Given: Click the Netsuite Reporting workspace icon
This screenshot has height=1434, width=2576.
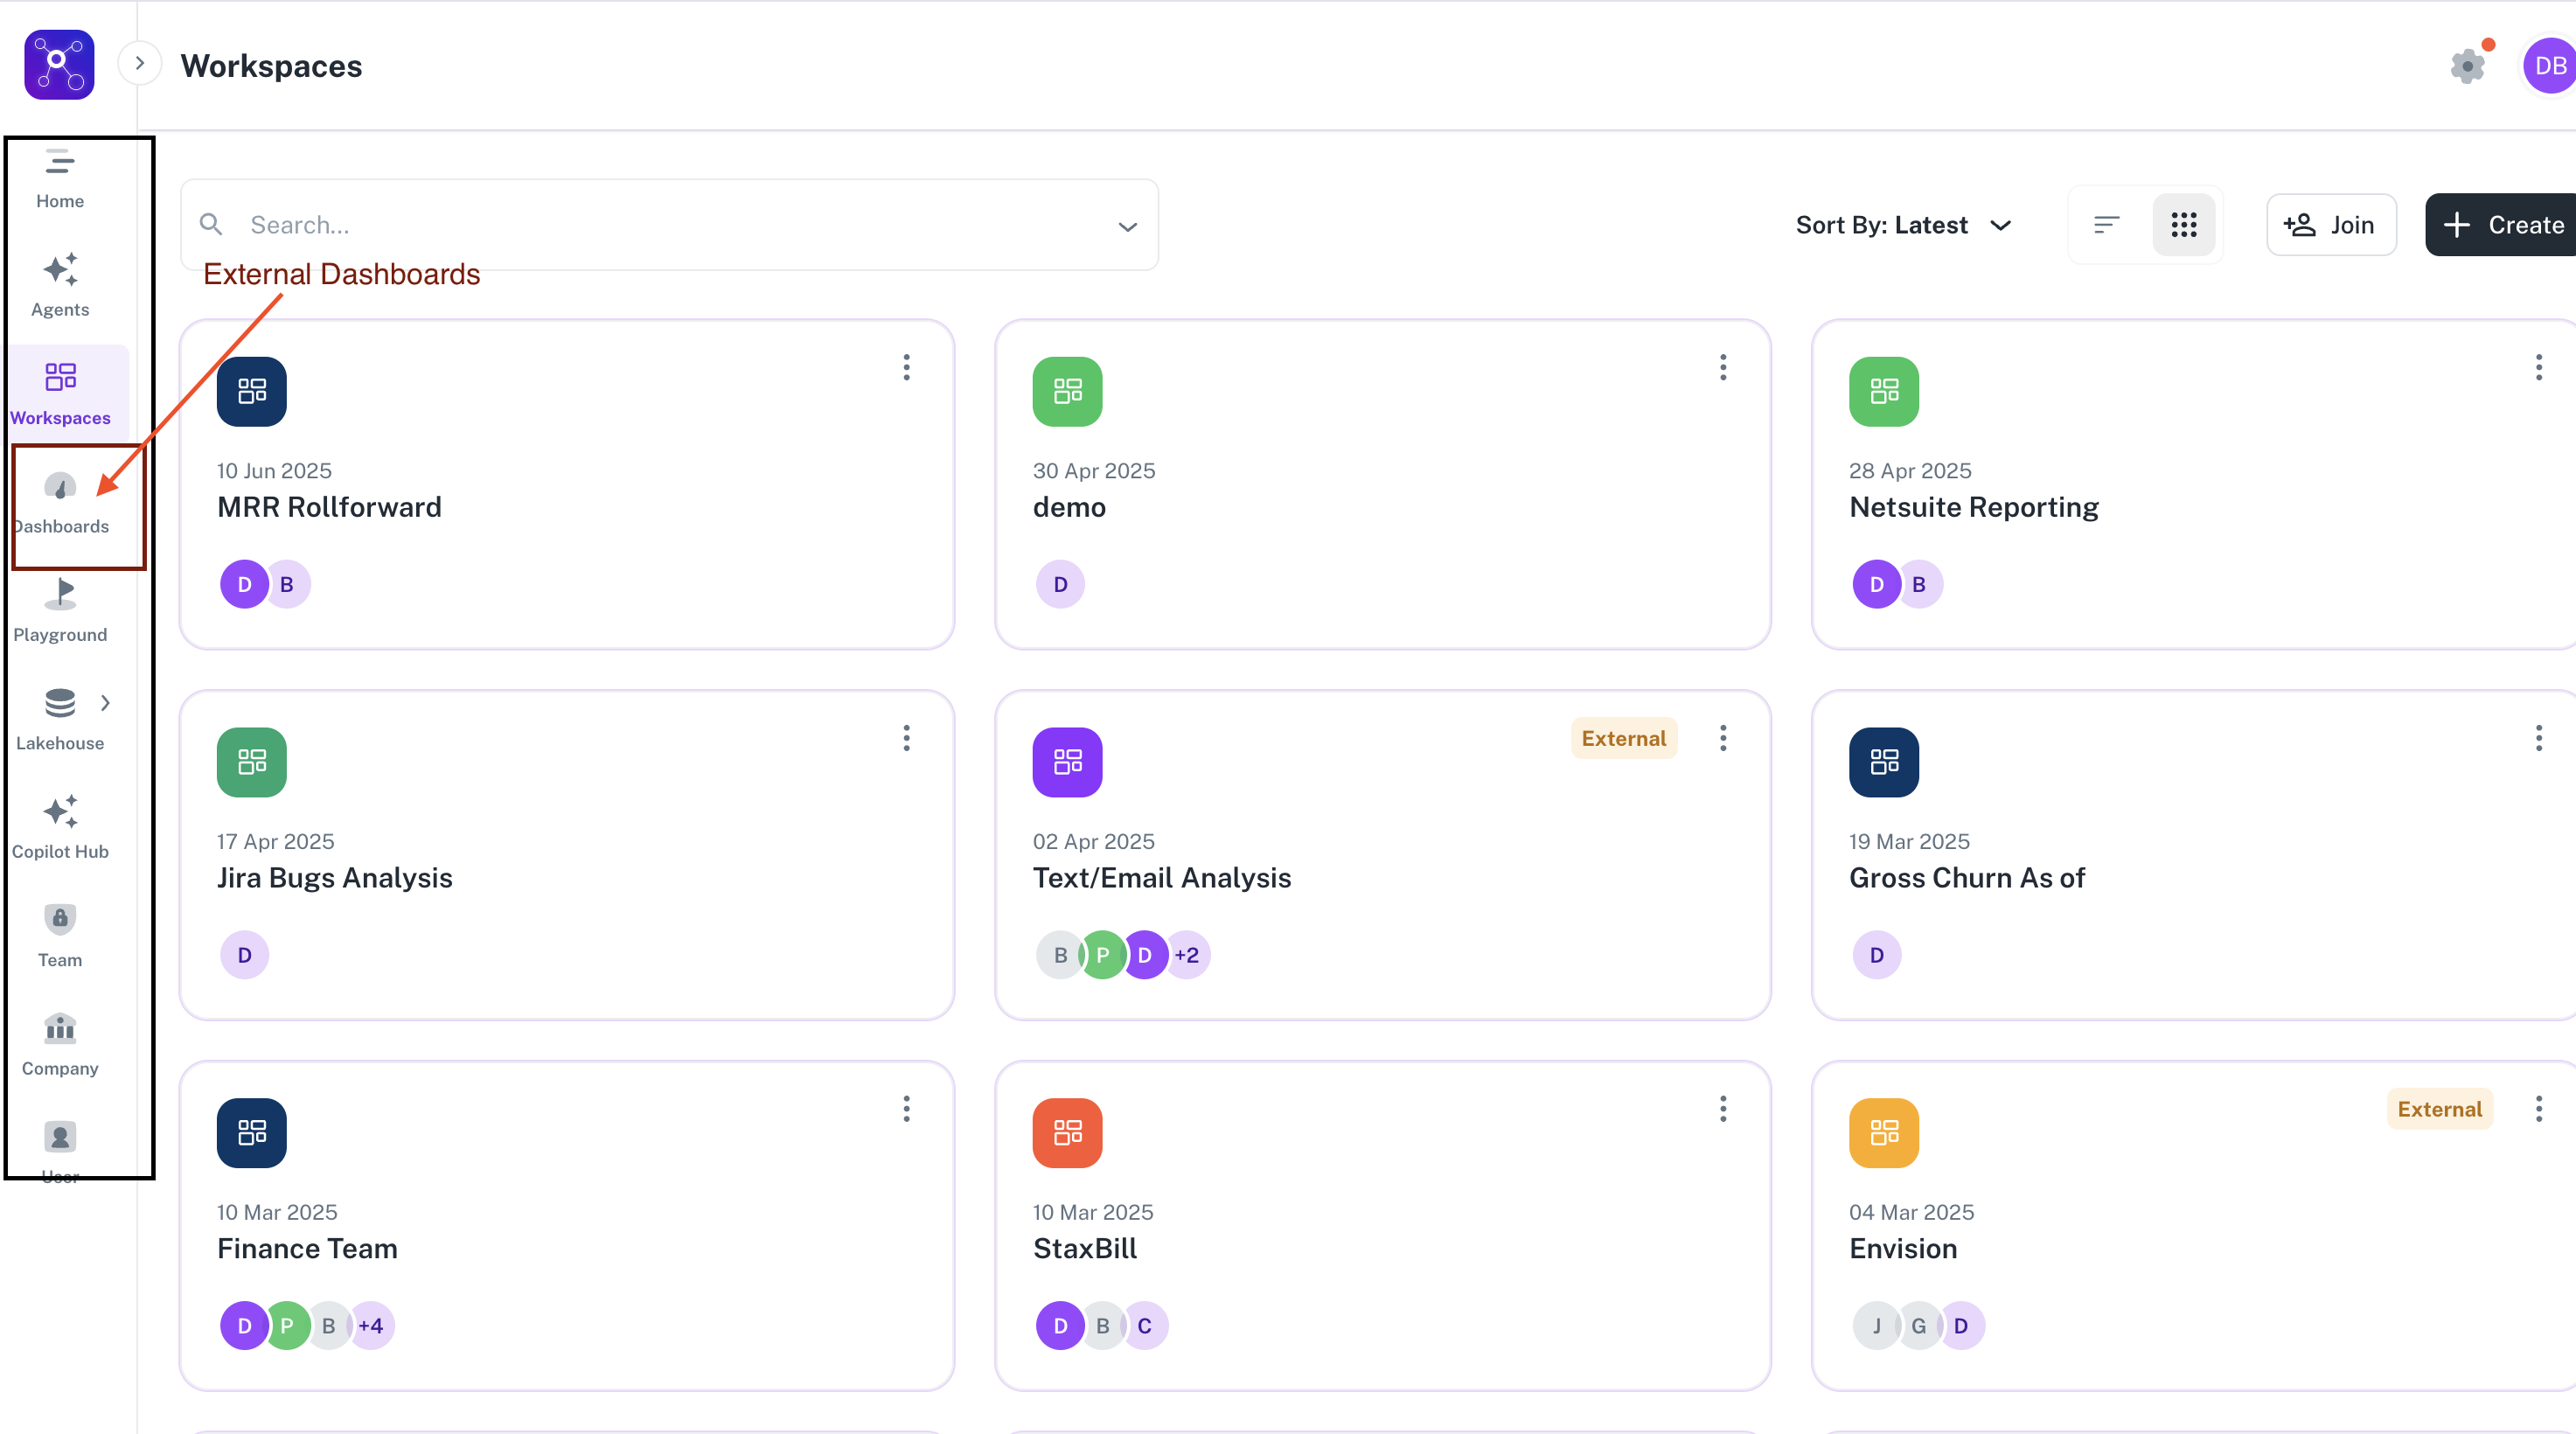Looking at the screenshot, I should pos(1884,392).
